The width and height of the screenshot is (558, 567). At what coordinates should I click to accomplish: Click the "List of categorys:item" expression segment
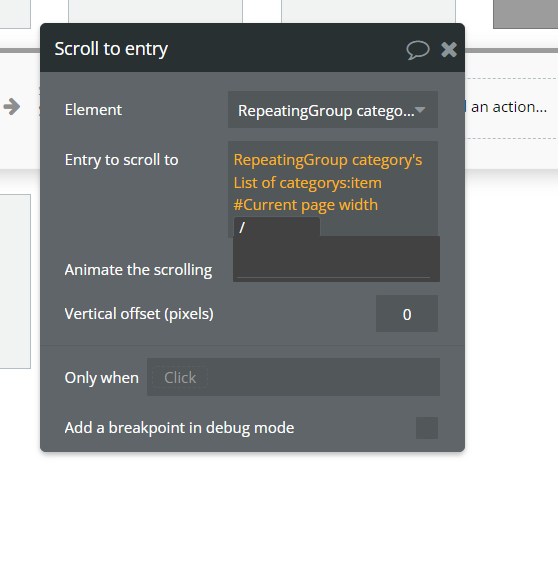coord(307,183)
